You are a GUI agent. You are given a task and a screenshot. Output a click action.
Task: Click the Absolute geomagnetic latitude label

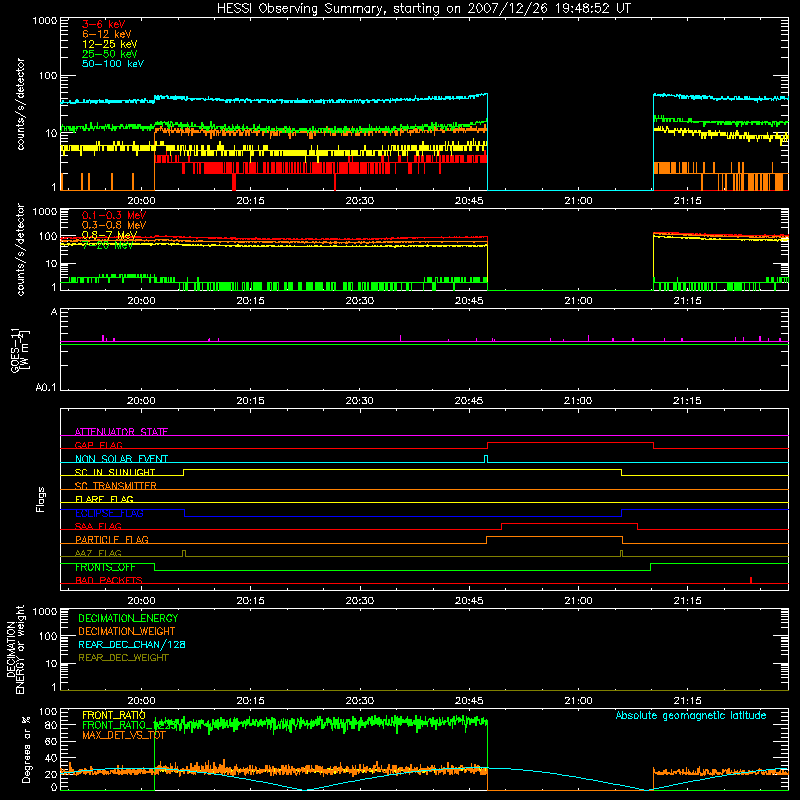pyautogui.click(x=691, y=715)
